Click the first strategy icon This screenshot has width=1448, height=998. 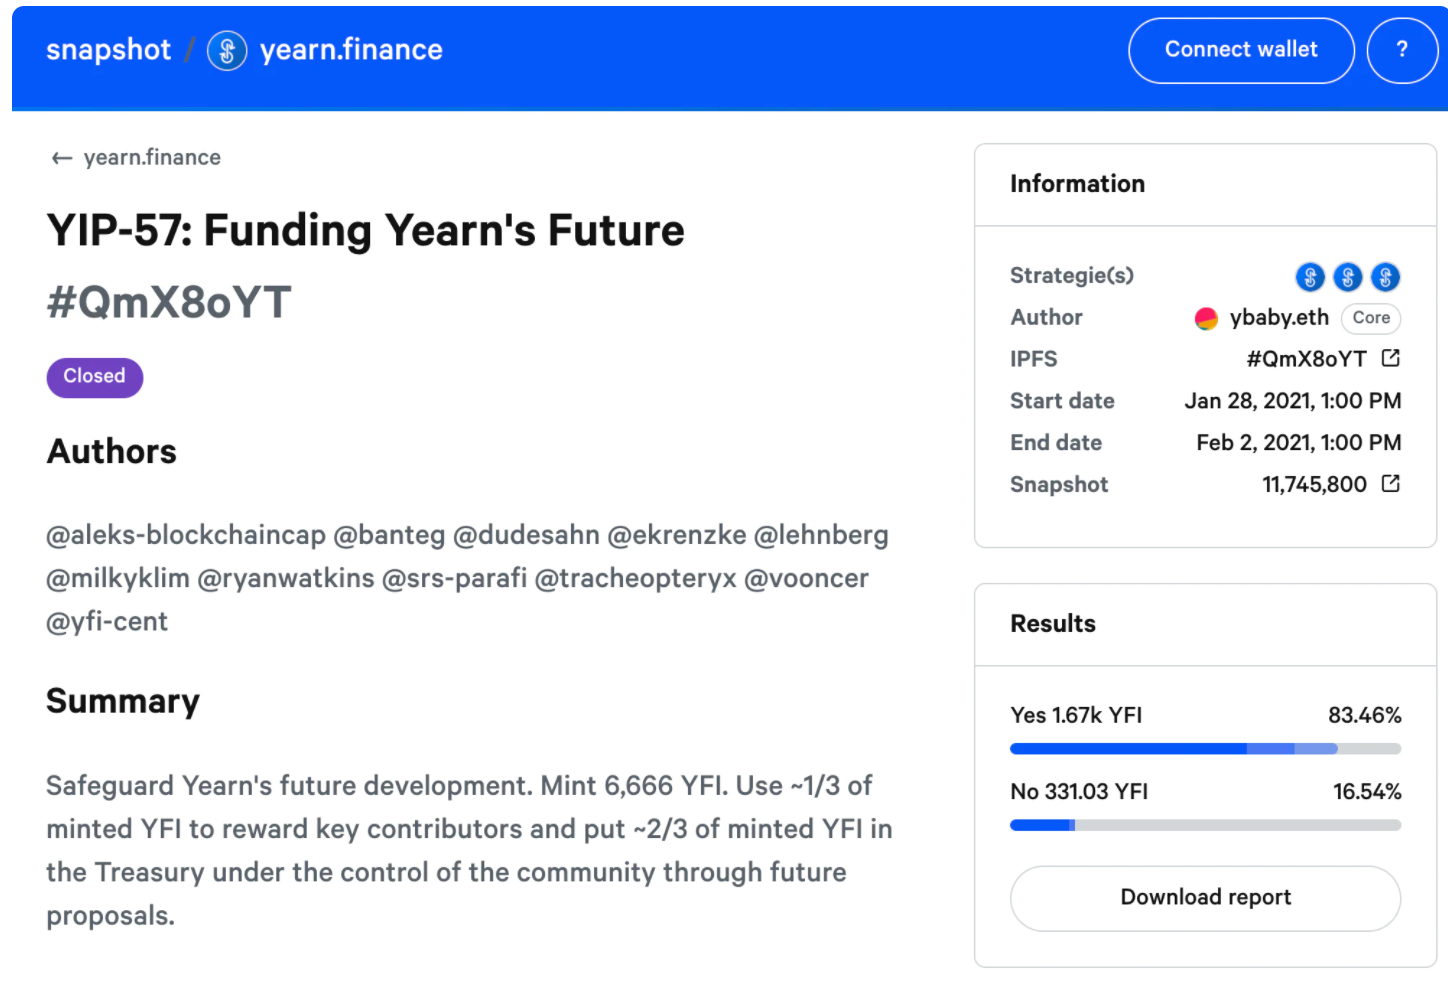(1310, 277)
